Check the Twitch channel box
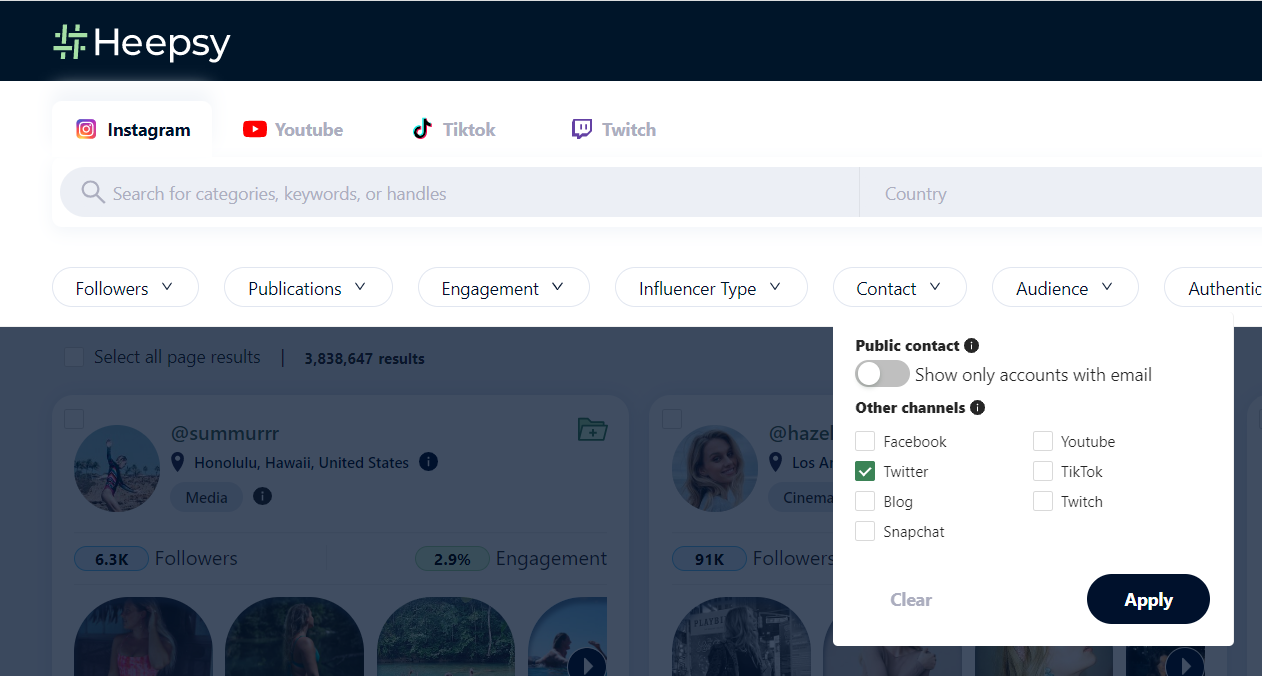This screenshot has width=1262, height=676. click(1043, 501)
